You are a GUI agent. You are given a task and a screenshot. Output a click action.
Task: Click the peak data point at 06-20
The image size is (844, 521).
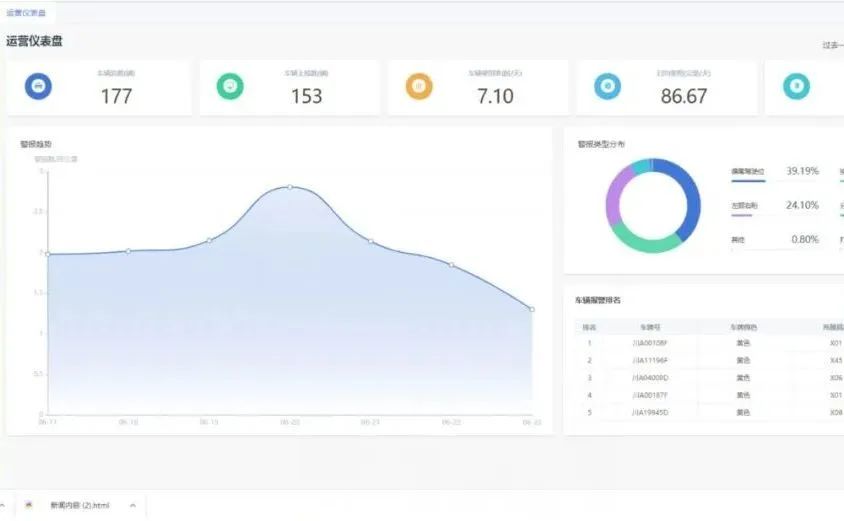290,187
